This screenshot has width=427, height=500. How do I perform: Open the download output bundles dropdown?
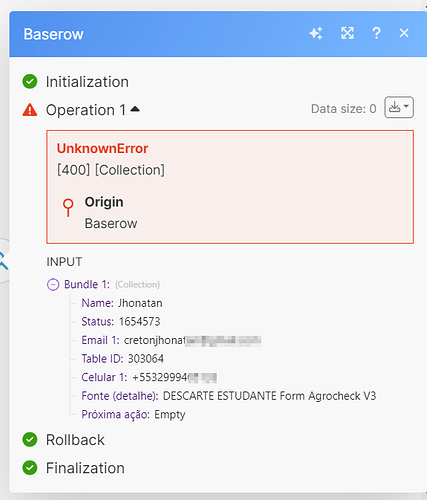[x=399, y=107]
